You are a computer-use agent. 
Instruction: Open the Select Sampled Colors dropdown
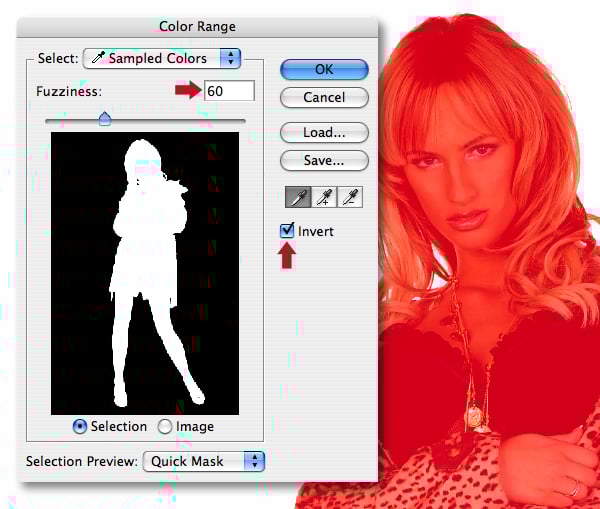(x=161, y=59)
